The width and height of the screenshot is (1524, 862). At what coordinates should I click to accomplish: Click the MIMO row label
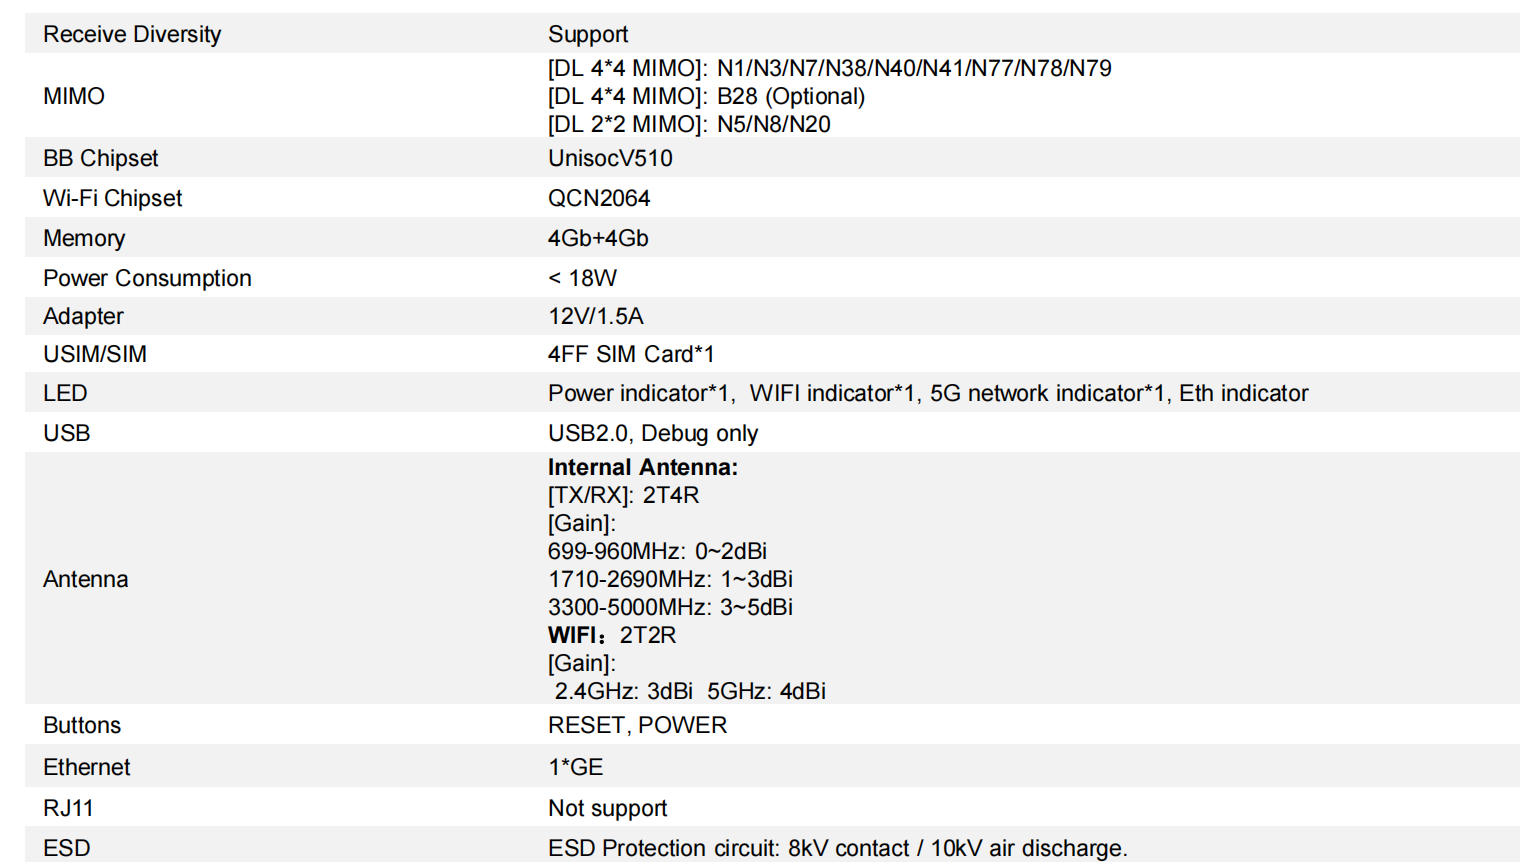click(x=74, y=96)
